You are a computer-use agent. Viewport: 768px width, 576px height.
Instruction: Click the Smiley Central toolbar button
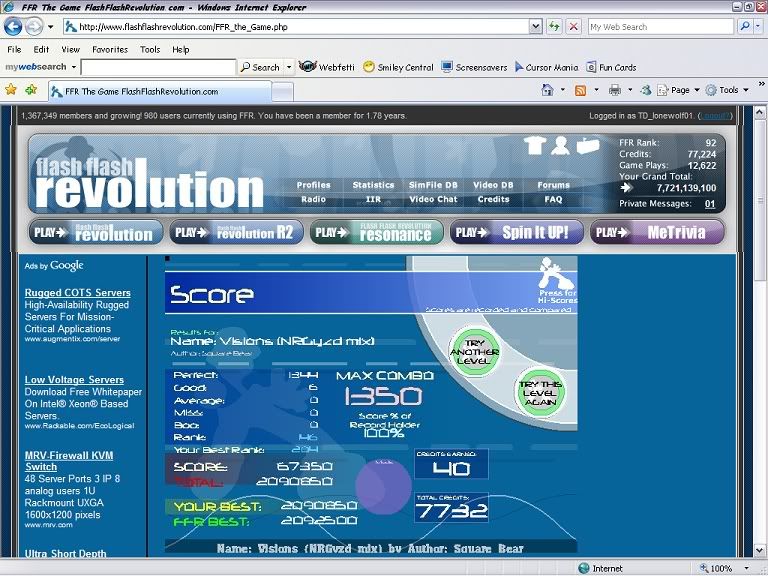pos(398,67)
